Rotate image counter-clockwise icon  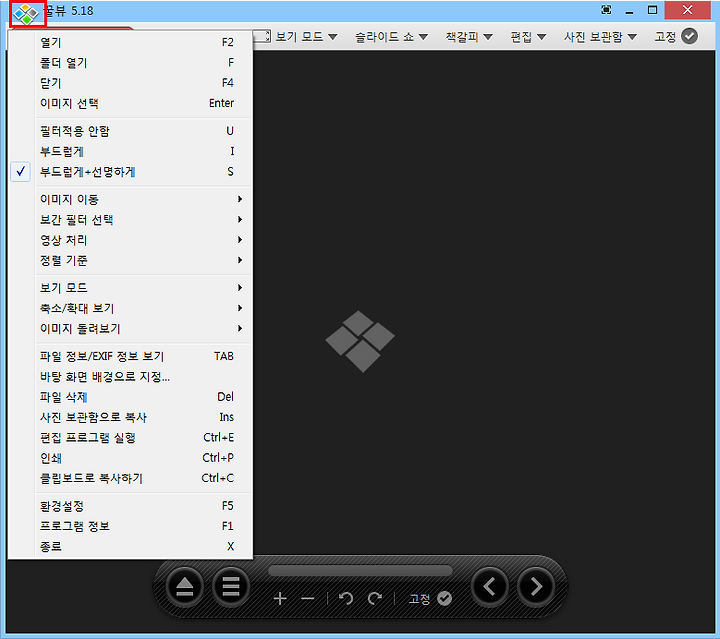(x=346, y=599)
